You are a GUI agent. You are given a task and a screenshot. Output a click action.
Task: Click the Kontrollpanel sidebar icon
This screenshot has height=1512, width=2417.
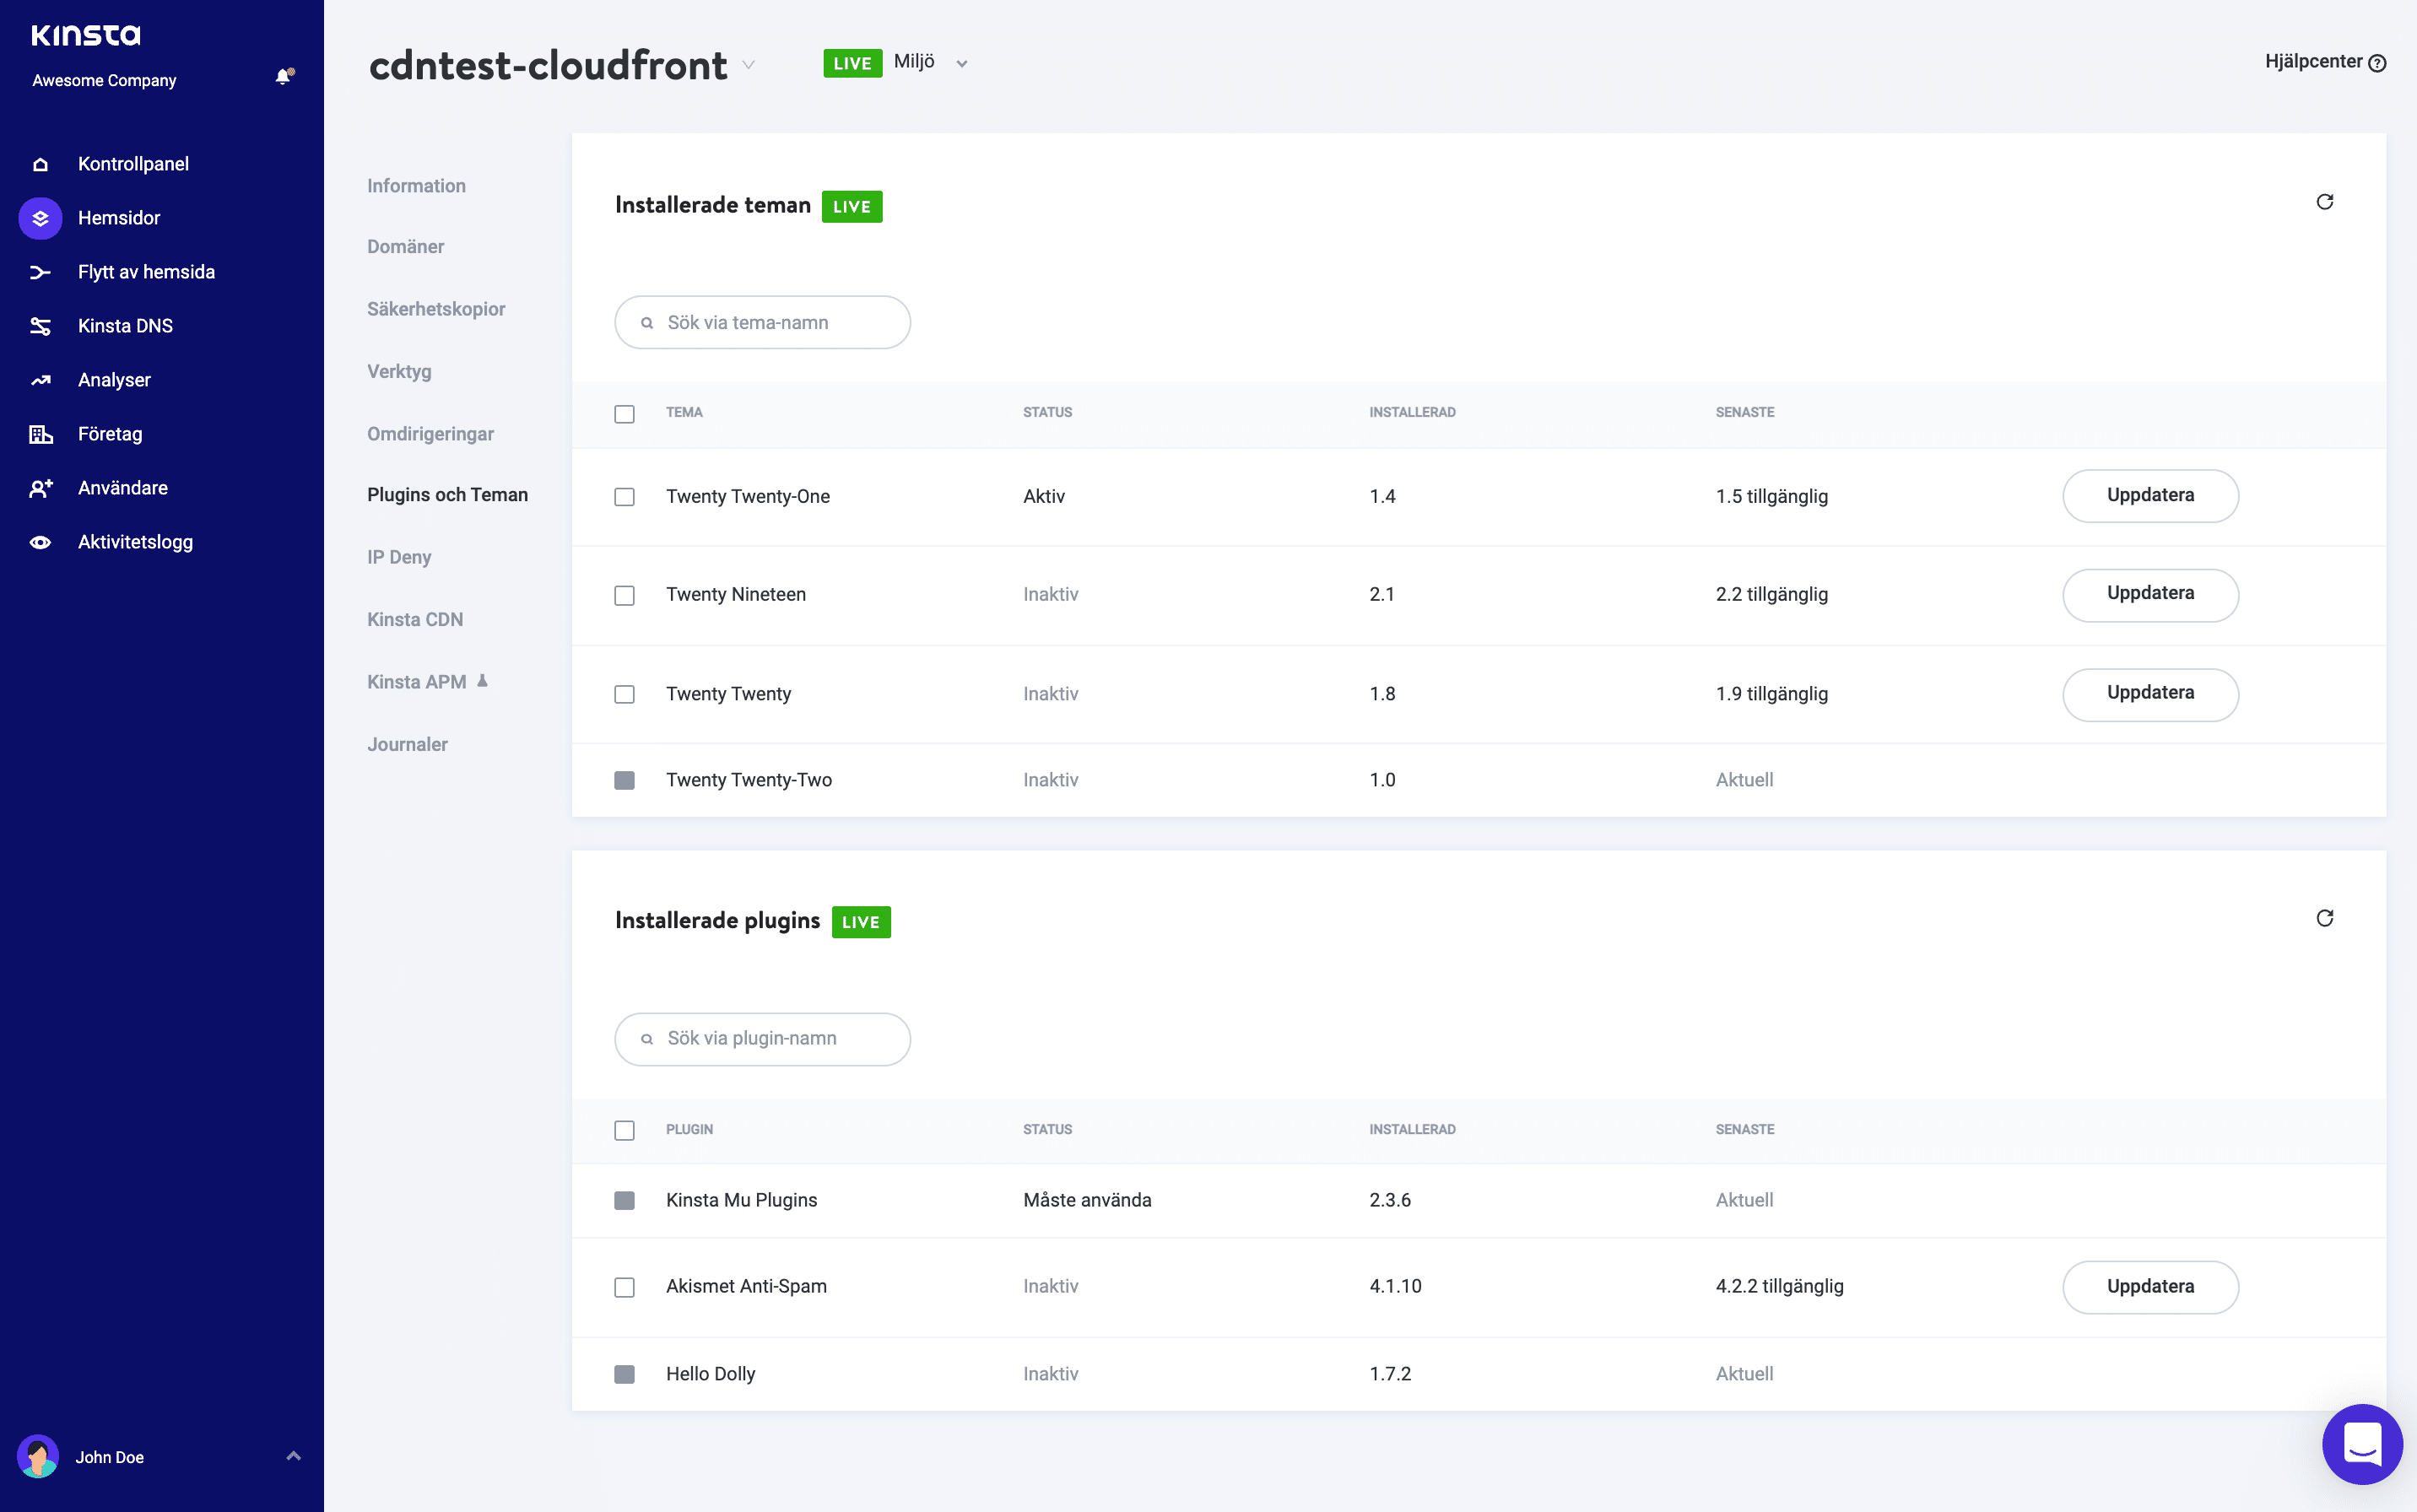[42, 162]
